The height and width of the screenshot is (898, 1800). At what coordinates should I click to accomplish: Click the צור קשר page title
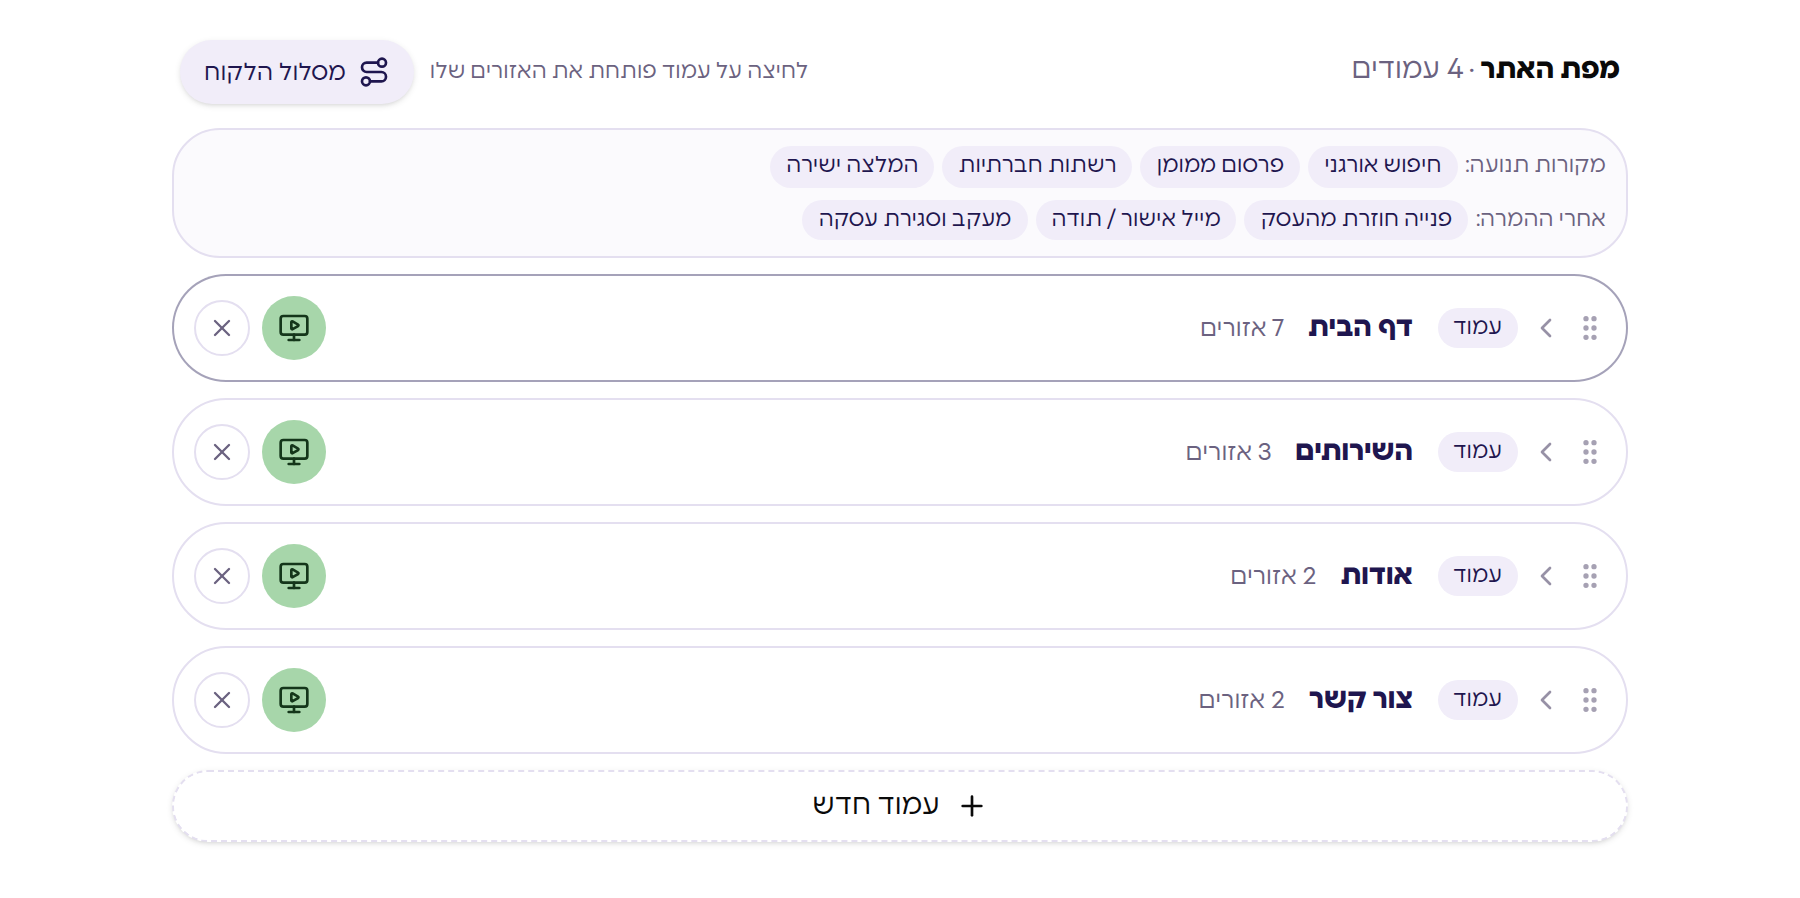[x=1360, y=700]
